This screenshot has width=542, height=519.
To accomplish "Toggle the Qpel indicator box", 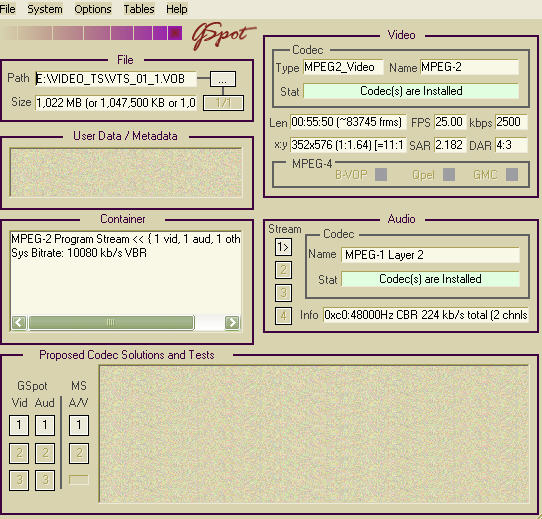I will (449, 175).
